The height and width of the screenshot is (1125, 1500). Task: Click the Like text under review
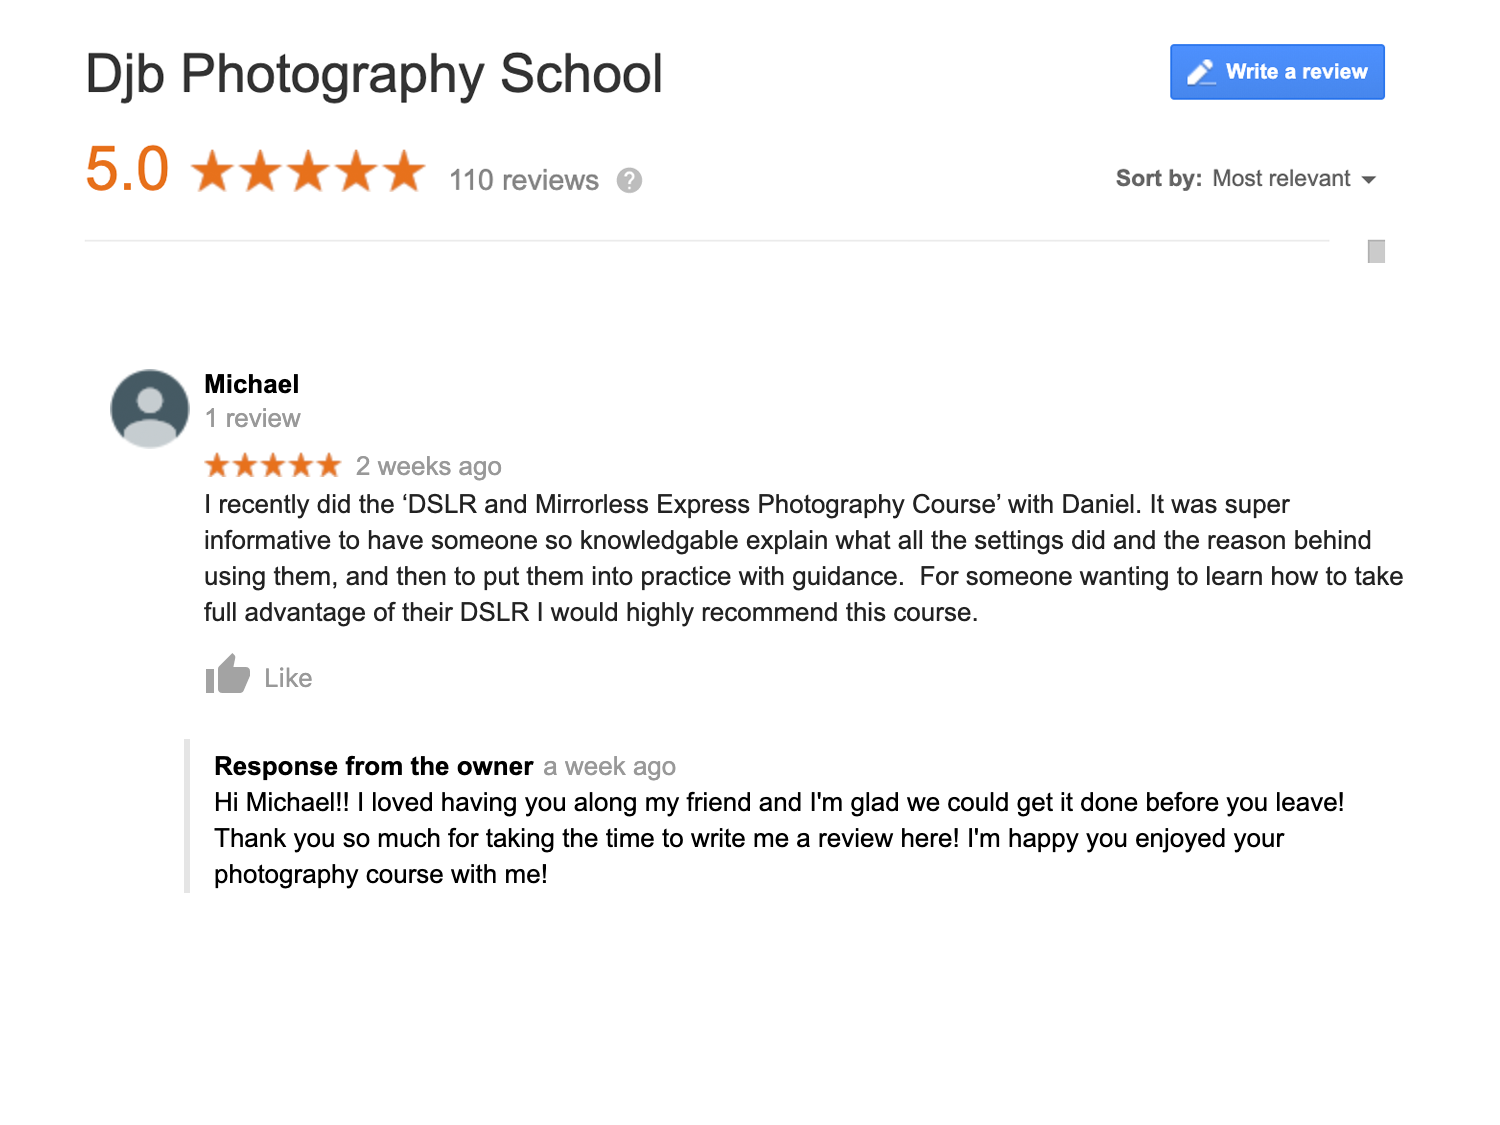tap(288, 678)
